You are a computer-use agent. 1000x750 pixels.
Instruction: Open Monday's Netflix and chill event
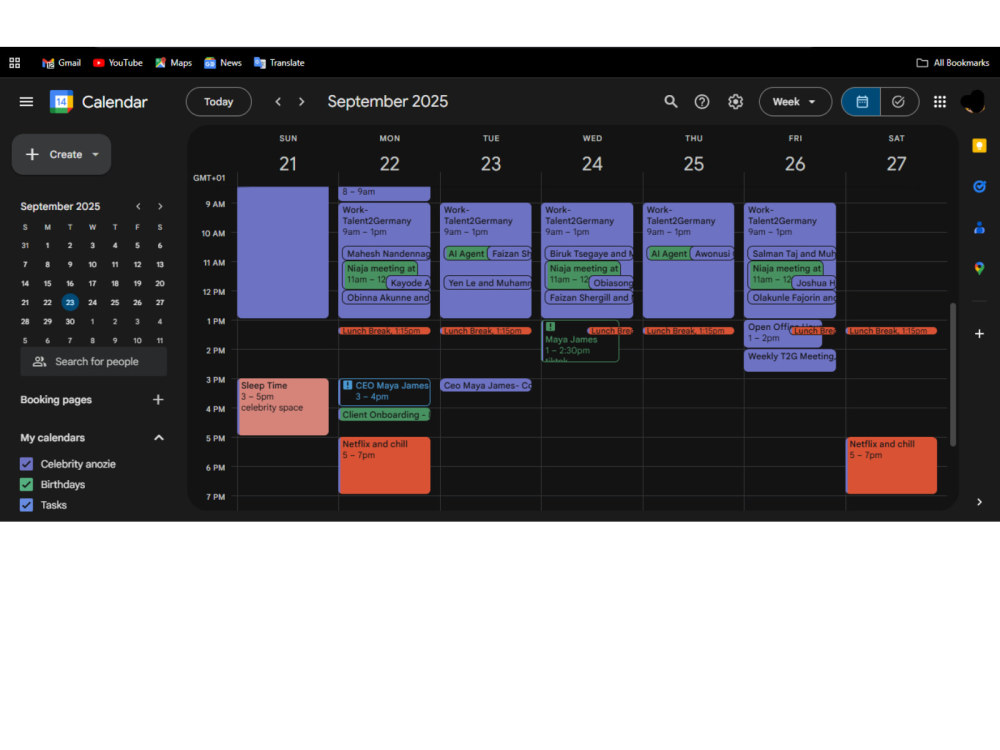(385, 465)
